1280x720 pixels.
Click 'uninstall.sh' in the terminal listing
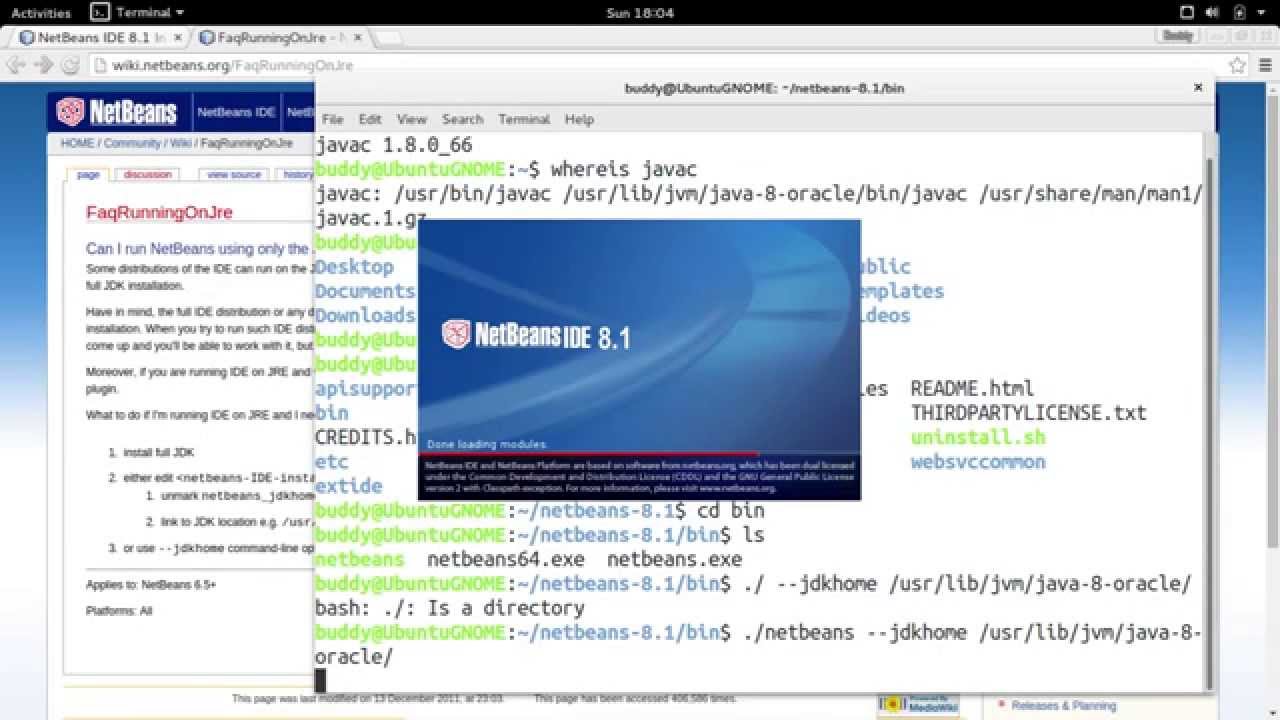[978, 438]
